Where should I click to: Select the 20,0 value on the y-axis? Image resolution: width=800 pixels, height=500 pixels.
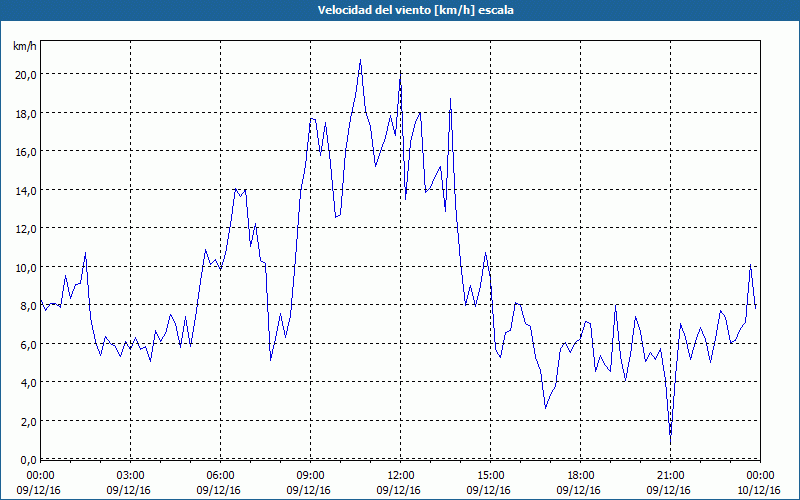click(x=26, y=74)
